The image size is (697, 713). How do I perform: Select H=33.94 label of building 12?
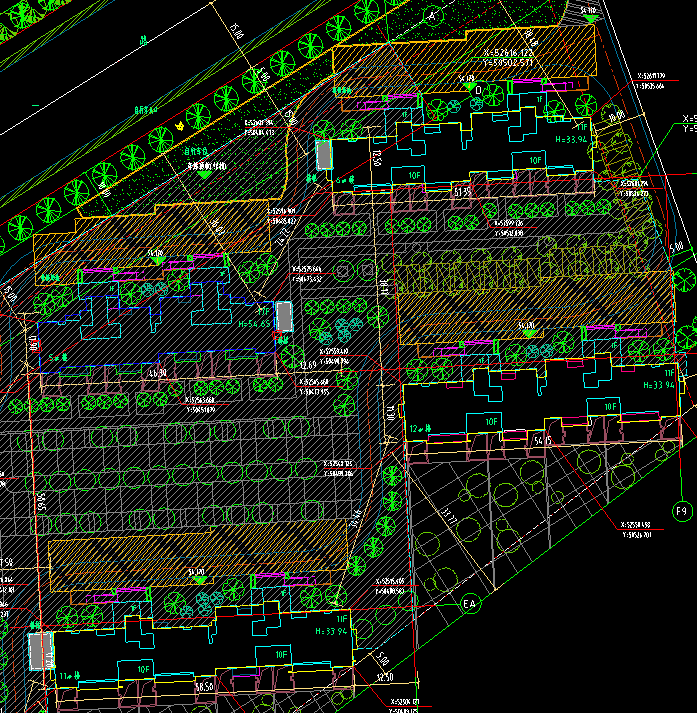(x=659, y=385)
